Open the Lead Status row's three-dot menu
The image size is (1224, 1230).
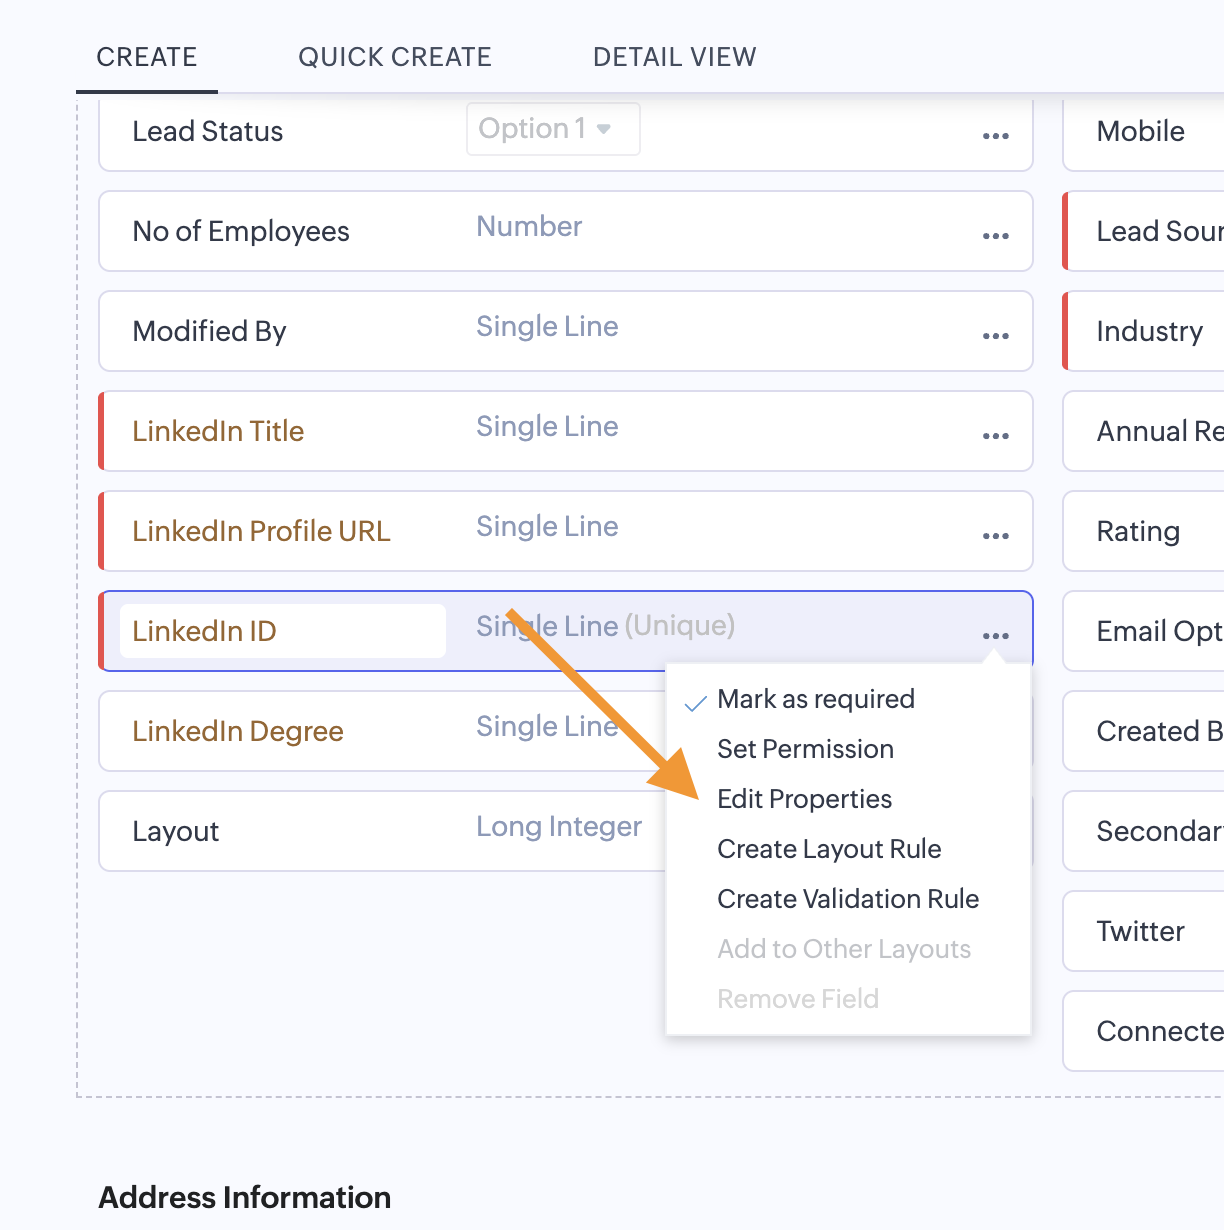click(x=995, y=136)
